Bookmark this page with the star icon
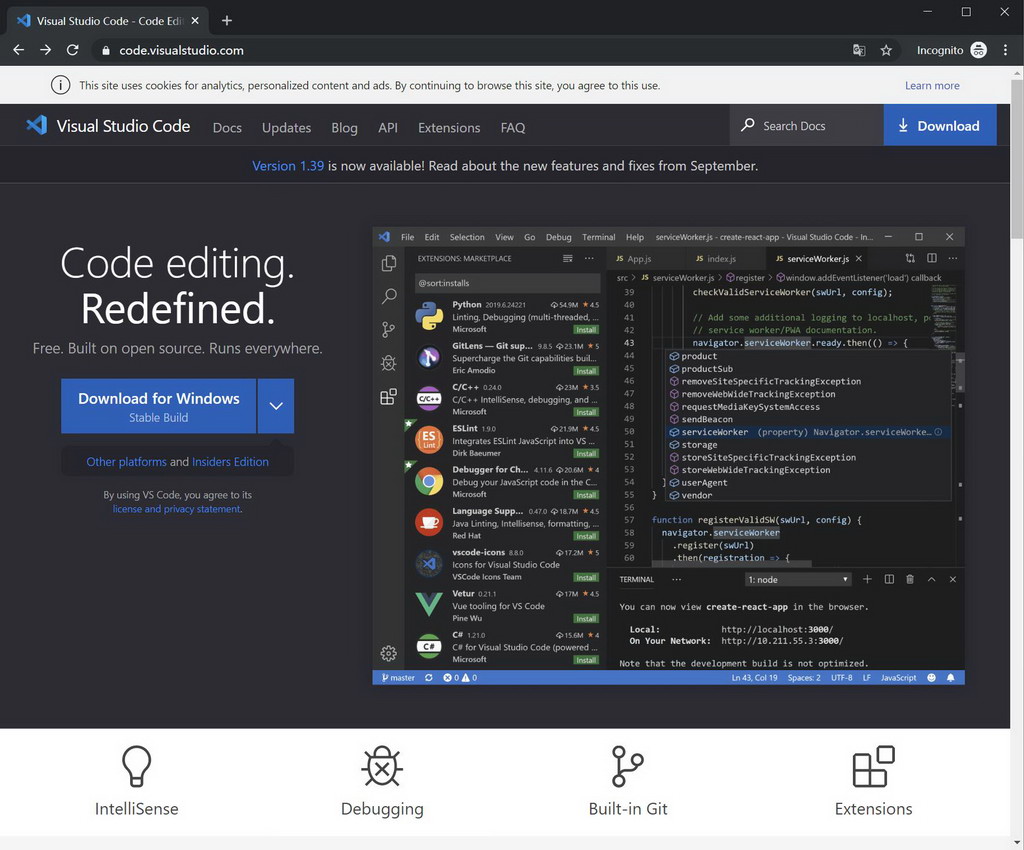Screen dimensions: 1024x850 (886, 50)
